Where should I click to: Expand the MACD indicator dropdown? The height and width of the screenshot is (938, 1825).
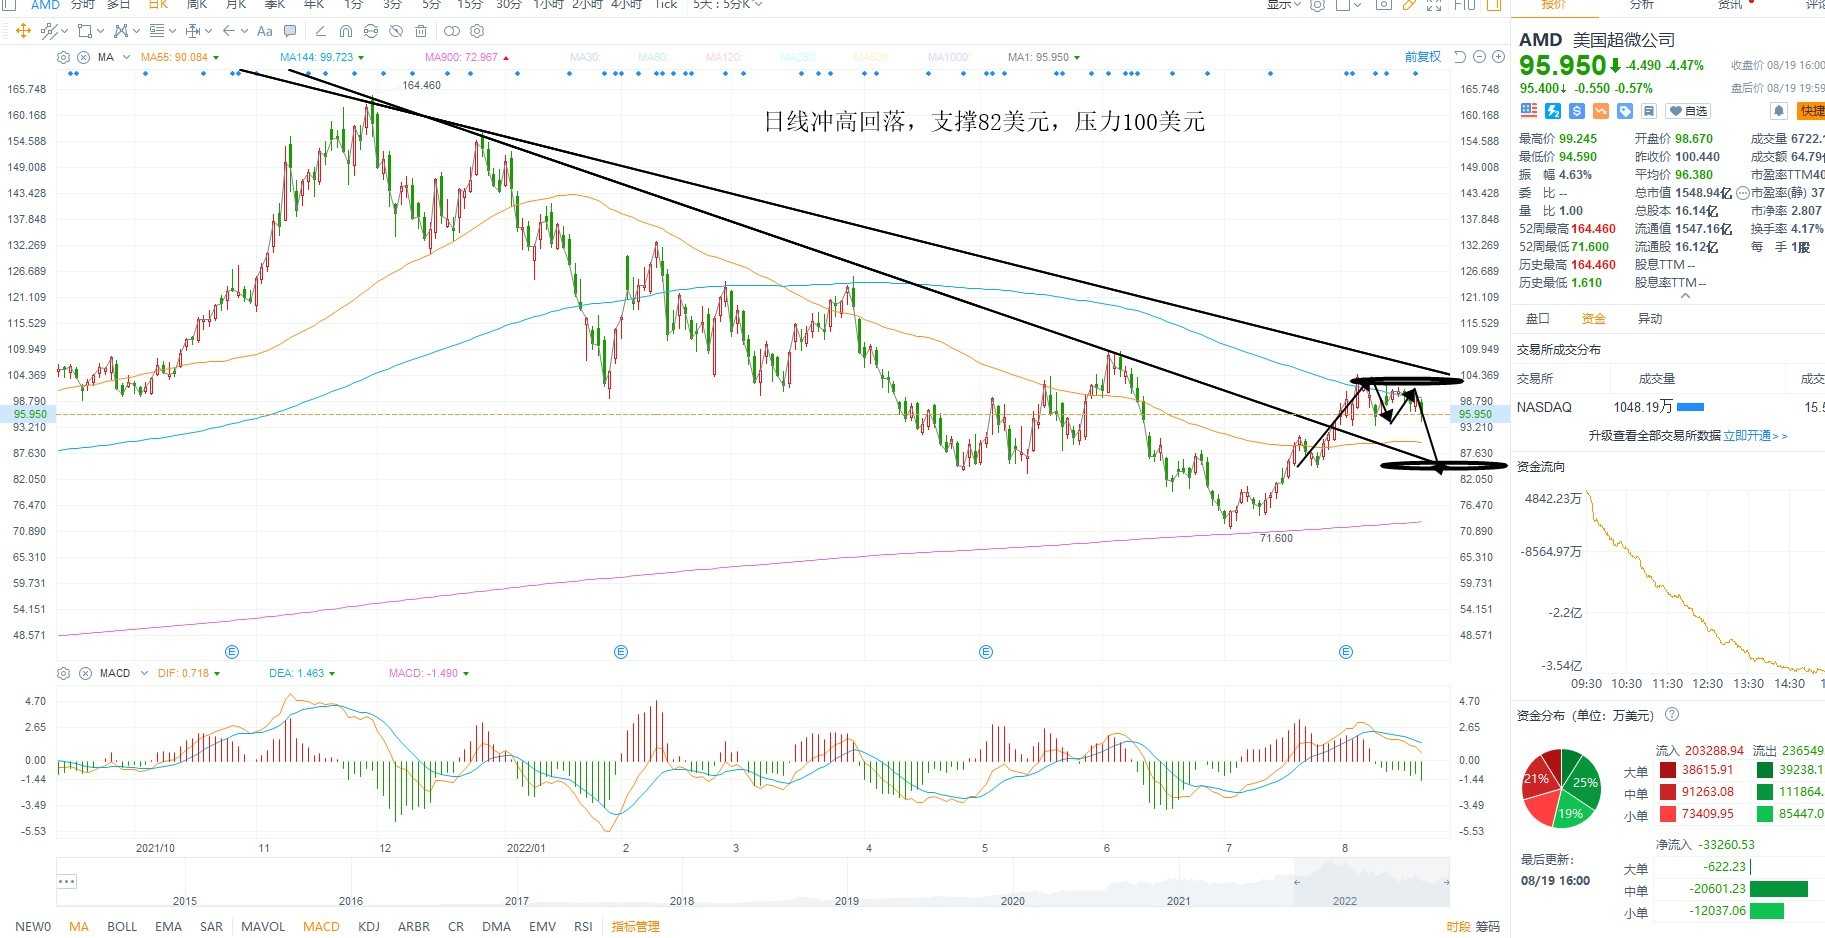pos(144,673)
